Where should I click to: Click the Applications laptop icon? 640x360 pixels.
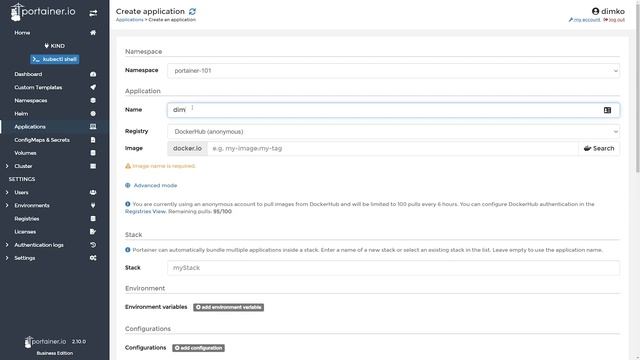(x=93, y=127)
